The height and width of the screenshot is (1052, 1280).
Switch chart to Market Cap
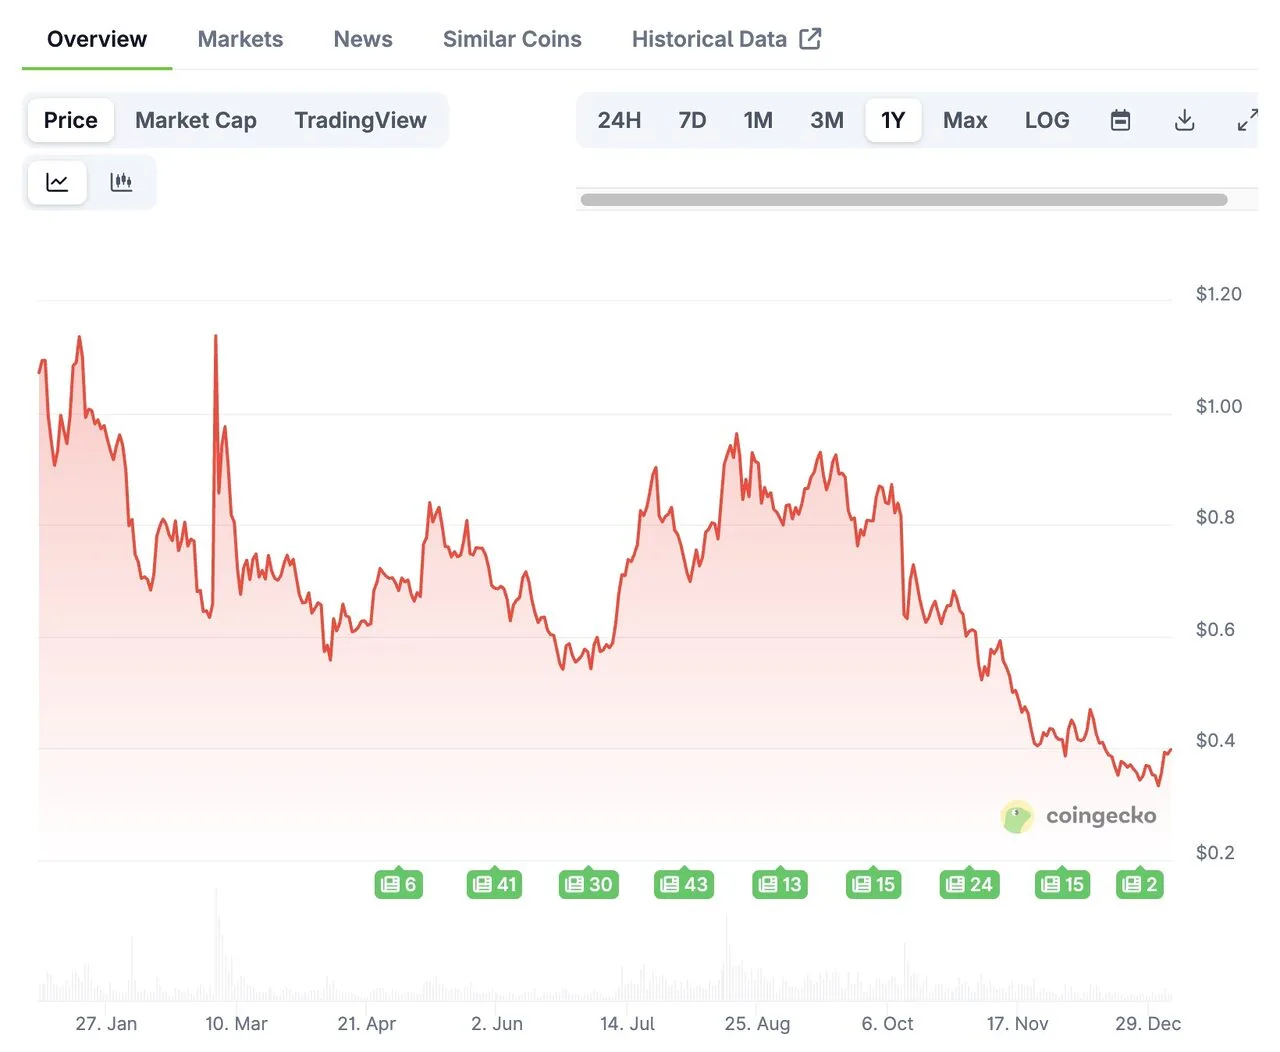click(196, 120)
